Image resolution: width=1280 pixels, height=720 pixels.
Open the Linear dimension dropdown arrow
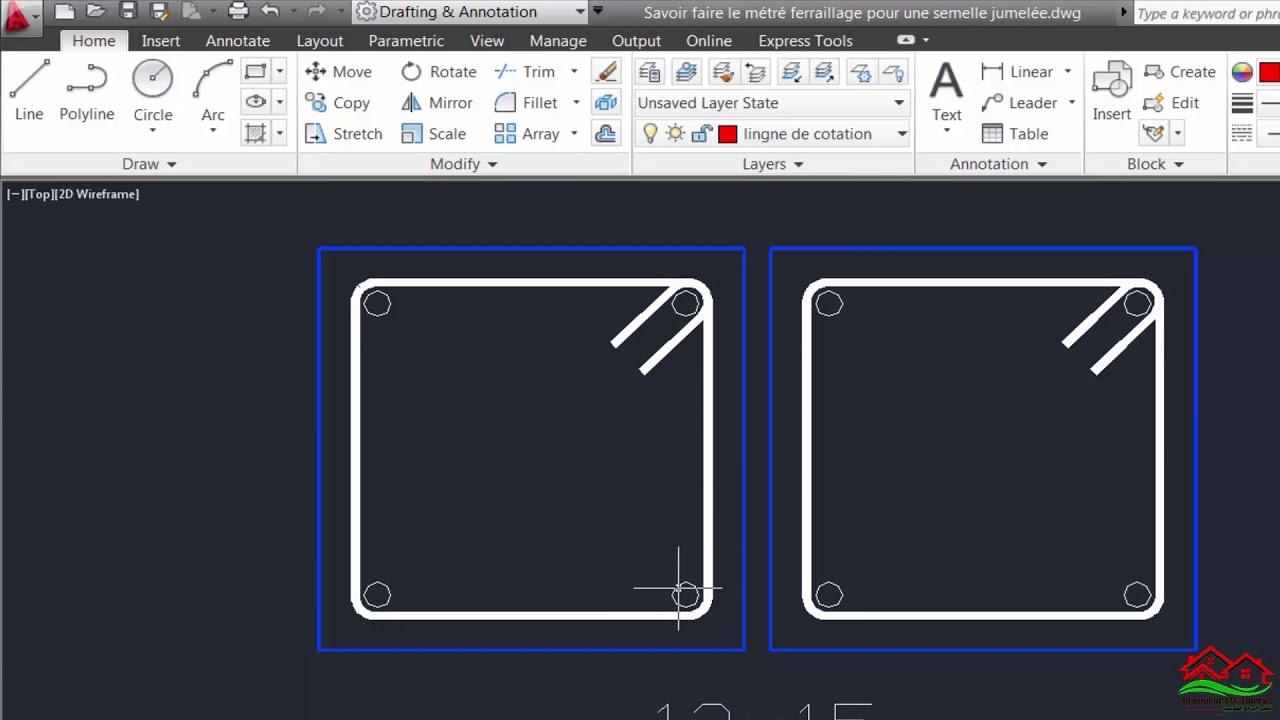point(1068,72)
